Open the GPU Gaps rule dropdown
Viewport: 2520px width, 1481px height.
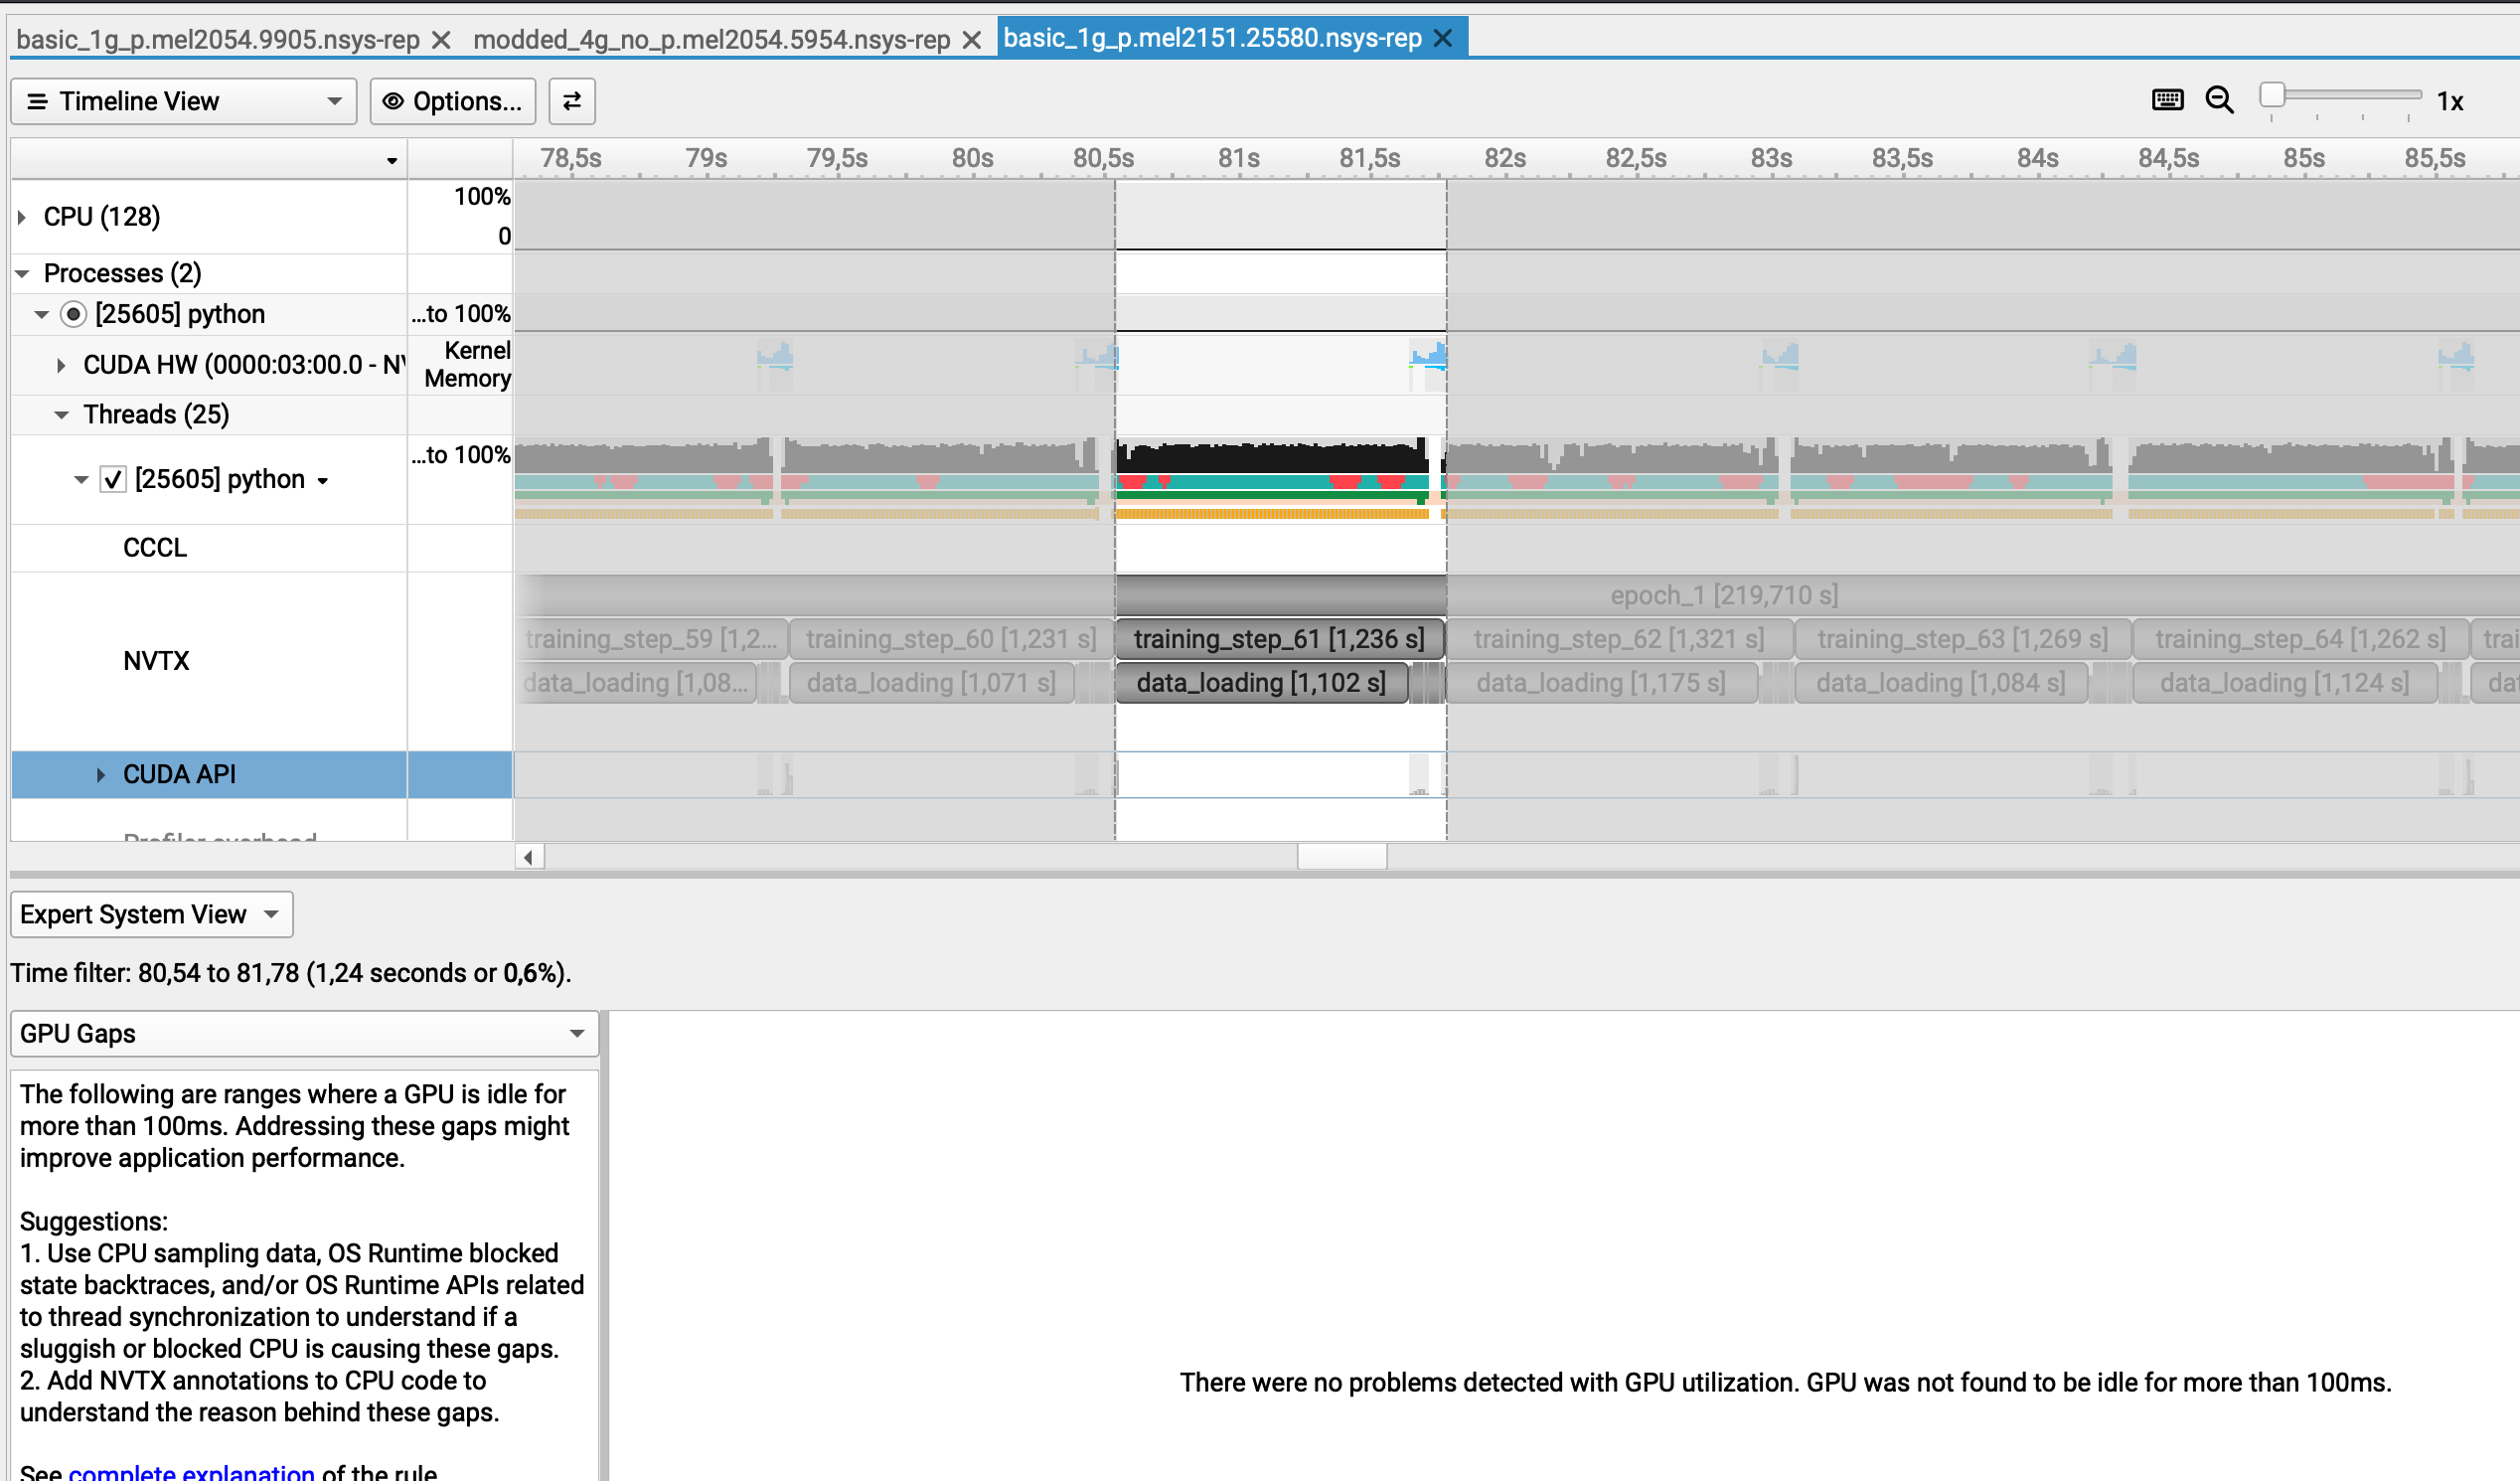pos(304,1033)
